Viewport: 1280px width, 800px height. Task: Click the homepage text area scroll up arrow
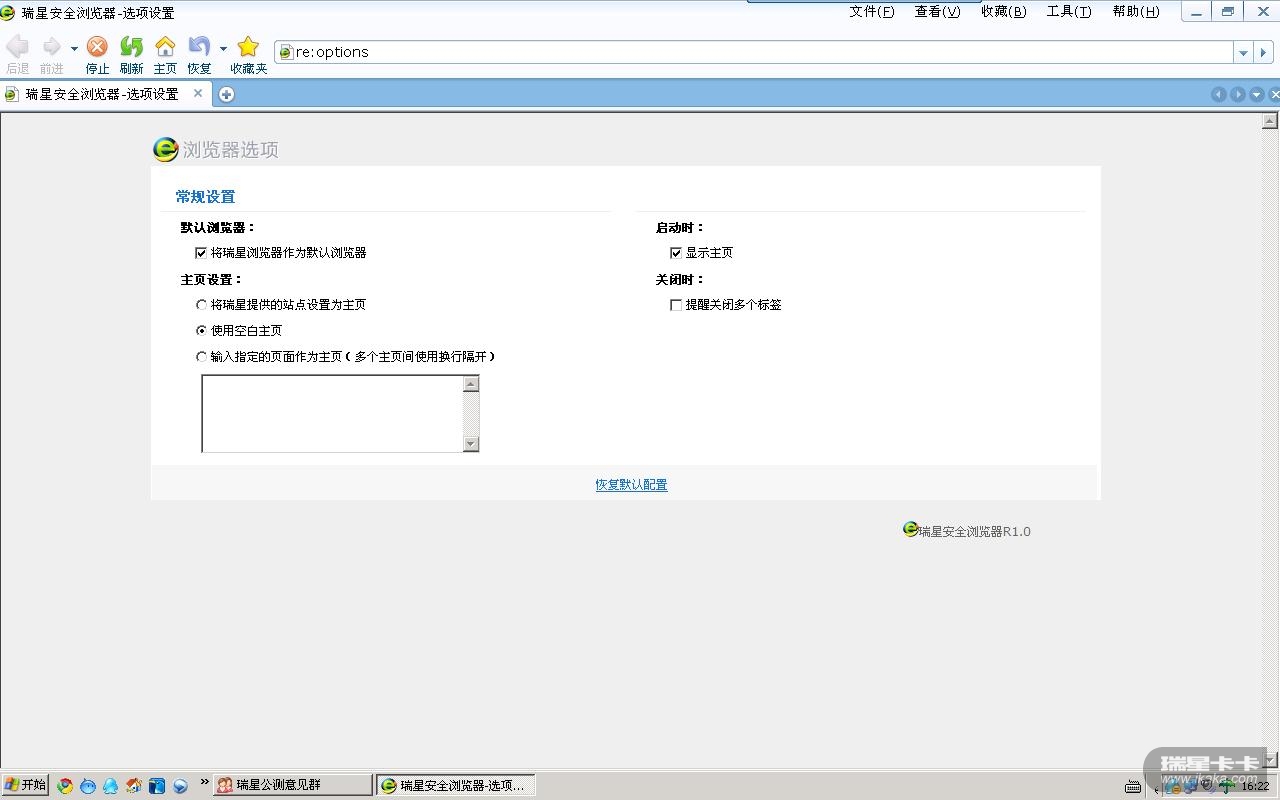click(x=471, y=384)
